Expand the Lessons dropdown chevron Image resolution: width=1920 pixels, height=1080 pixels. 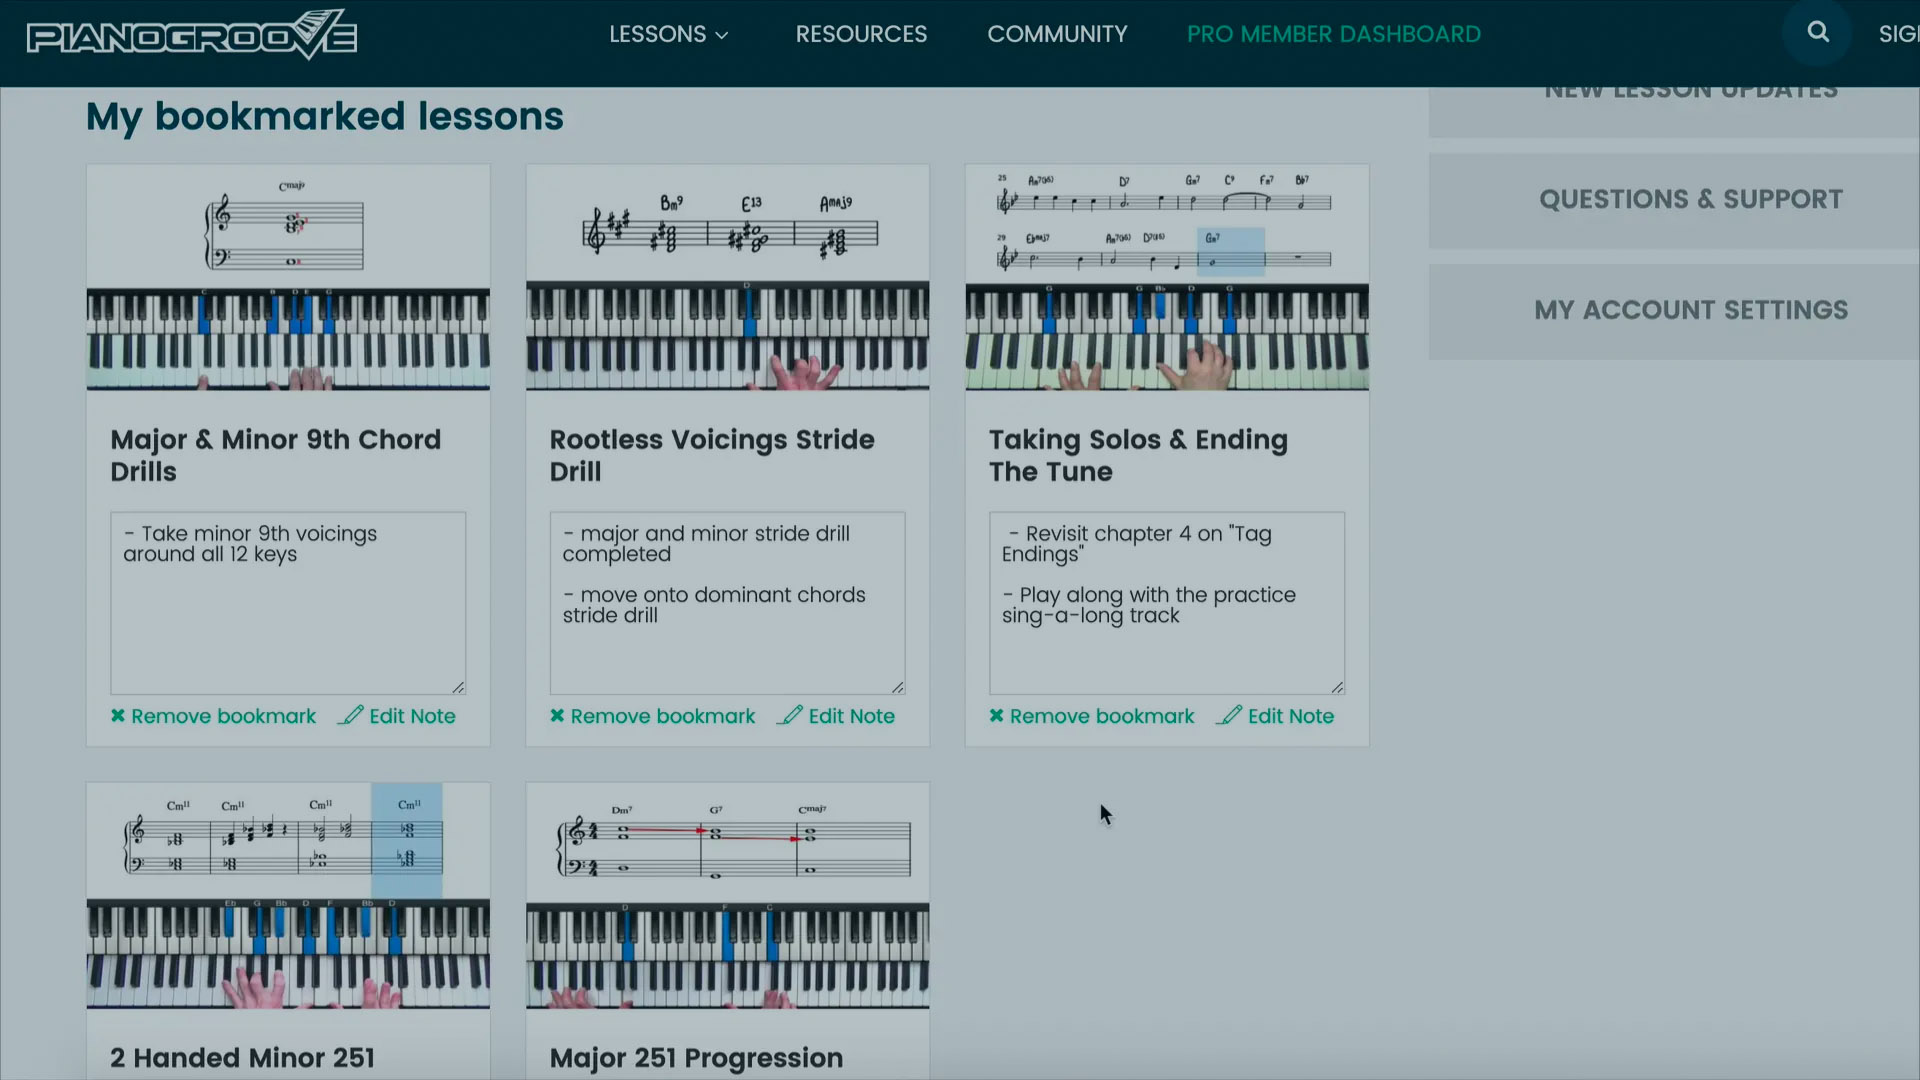tap(722, 35)
